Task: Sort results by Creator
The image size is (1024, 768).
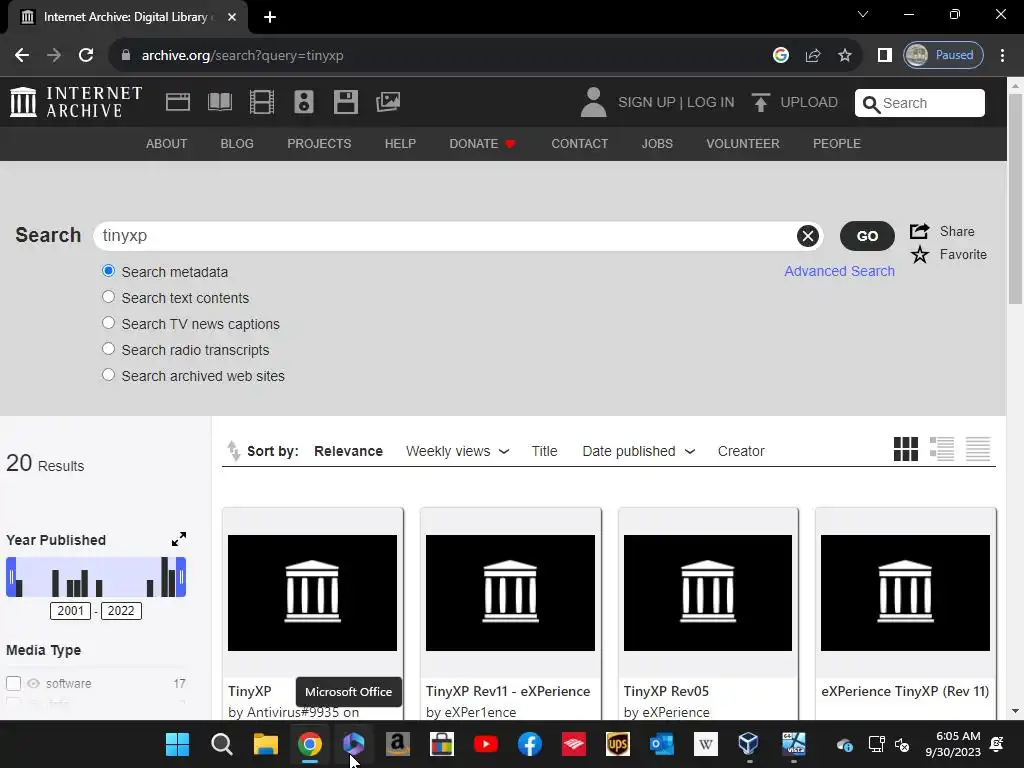Action: tap(741, 451)
